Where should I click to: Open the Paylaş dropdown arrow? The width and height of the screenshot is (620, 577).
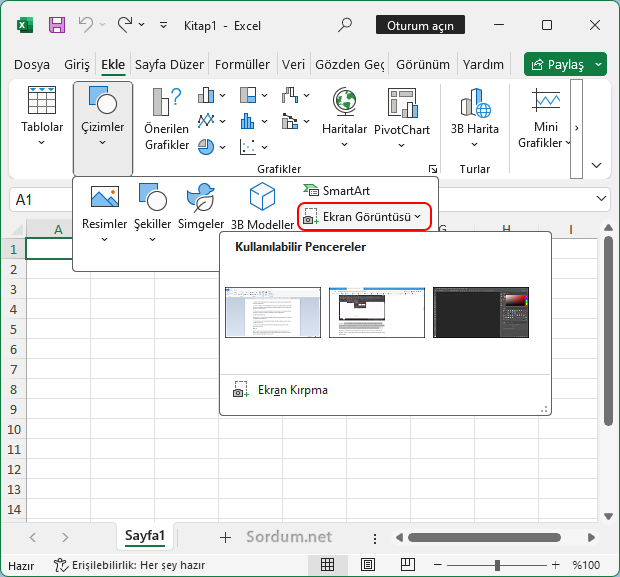pos(599,64)
